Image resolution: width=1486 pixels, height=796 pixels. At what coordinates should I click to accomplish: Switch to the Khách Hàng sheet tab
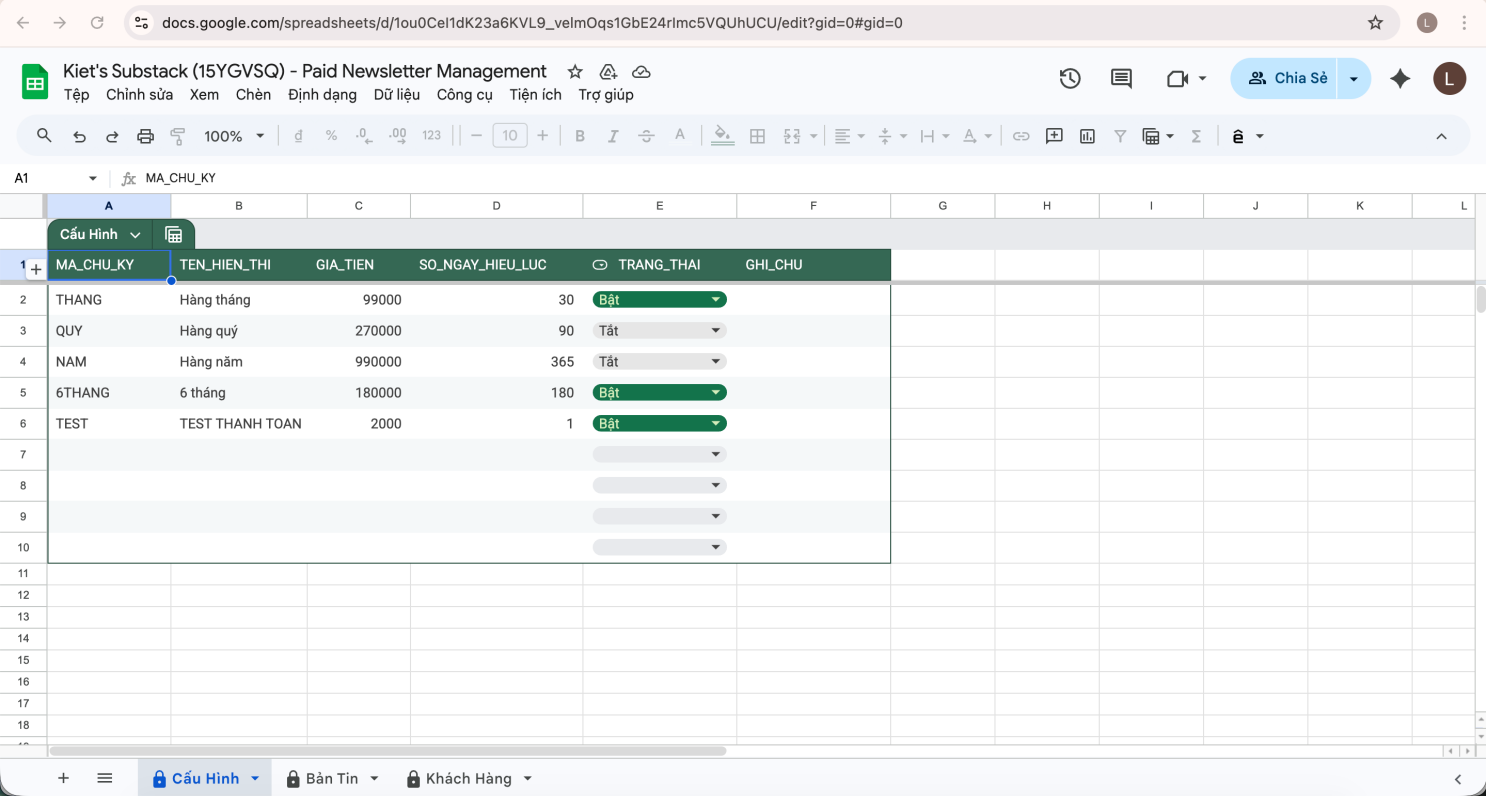[x=469, y=778]
